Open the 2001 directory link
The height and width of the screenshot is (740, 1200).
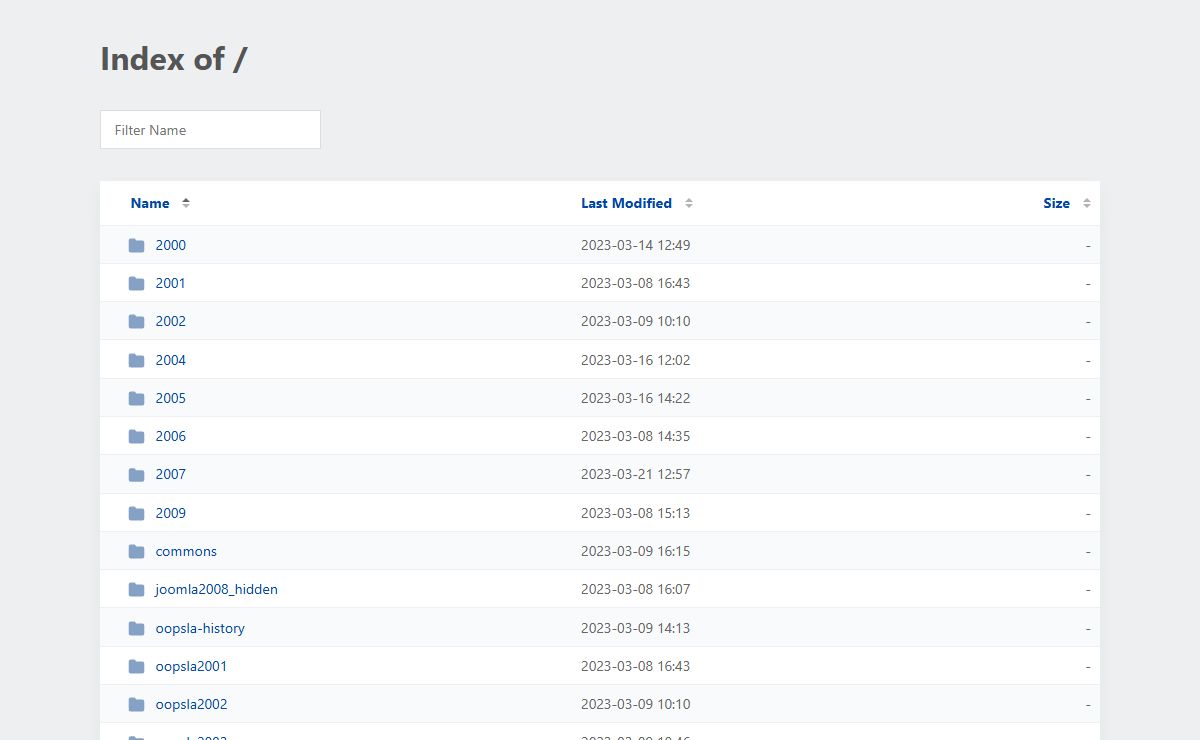171,283
